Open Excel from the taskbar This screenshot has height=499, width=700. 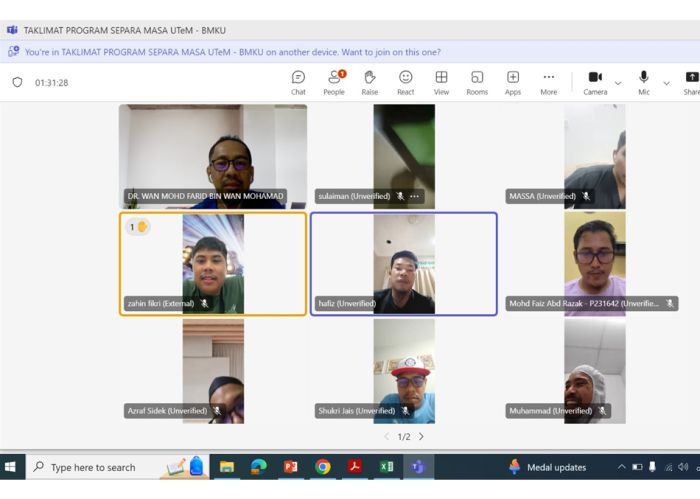click(386, 467)
